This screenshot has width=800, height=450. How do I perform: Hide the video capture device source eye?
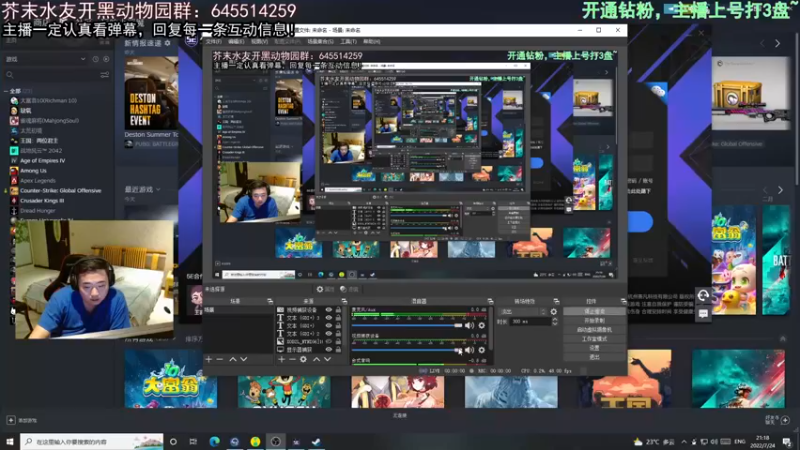point(329,310)
